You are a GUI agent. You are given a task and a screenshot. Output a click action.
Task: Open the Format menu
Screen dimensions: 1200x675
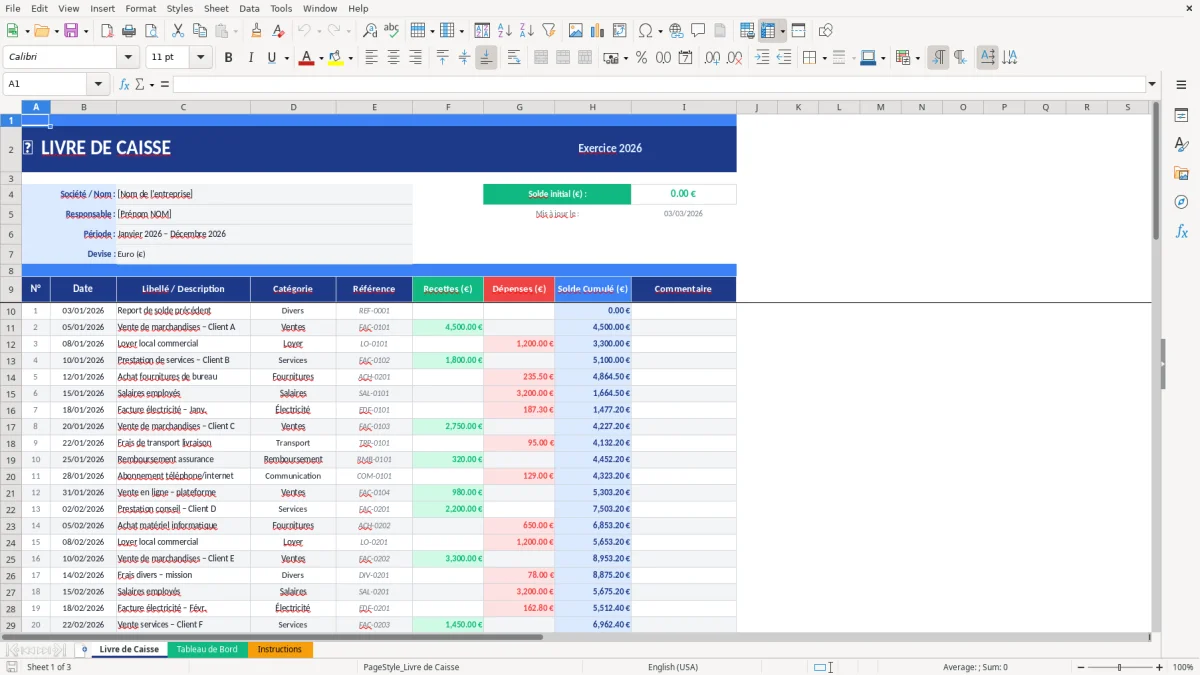[140, 8]
